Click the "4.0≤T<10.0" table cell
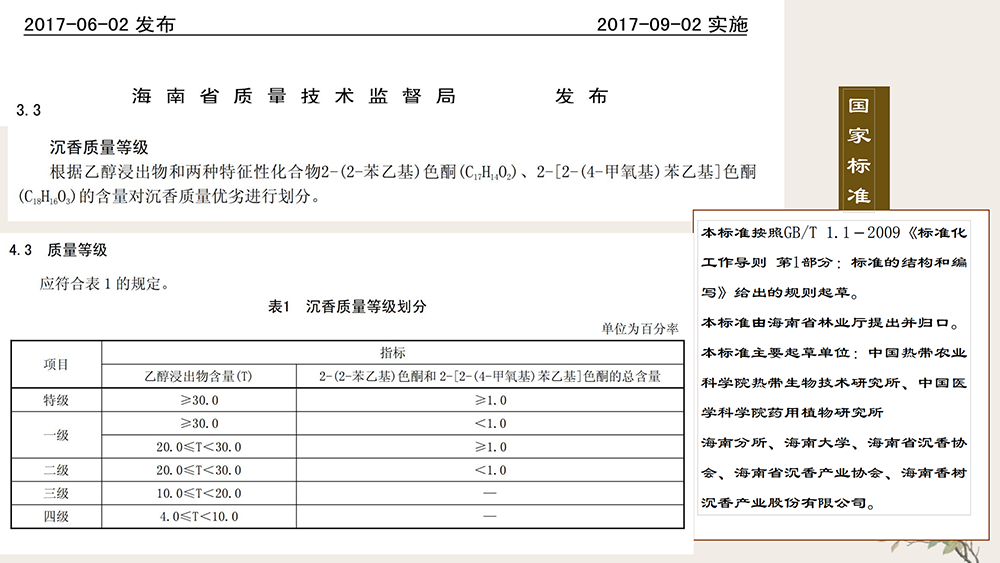The image size is (1000, 563). pyautogui.click(x=198, y=516)
